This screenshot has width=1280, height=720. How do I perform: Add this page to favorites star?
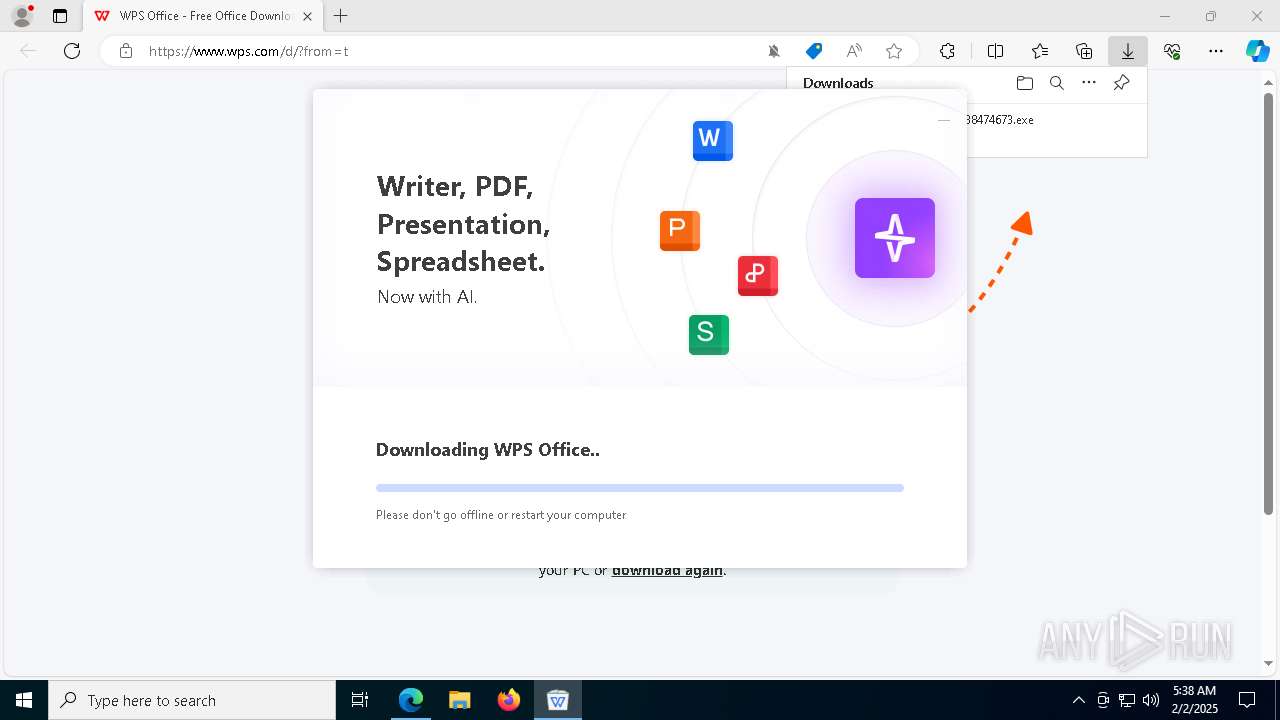pos(894,51)
